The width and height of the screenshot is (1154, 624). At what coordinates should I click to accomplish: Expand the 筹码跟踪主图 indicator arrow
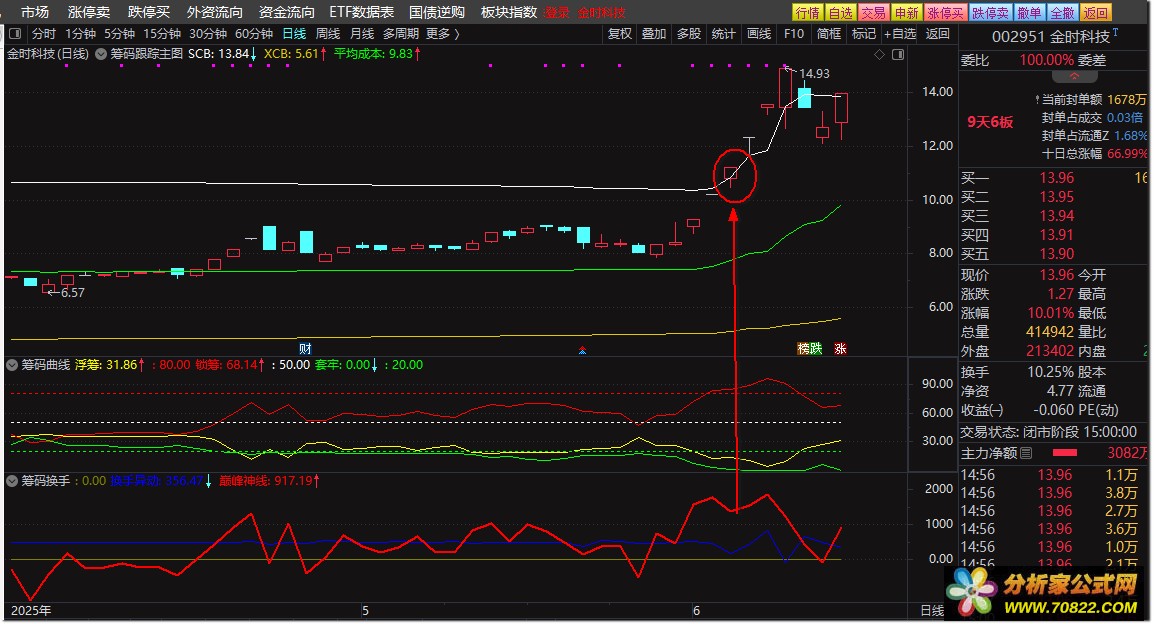click(102, 54)
